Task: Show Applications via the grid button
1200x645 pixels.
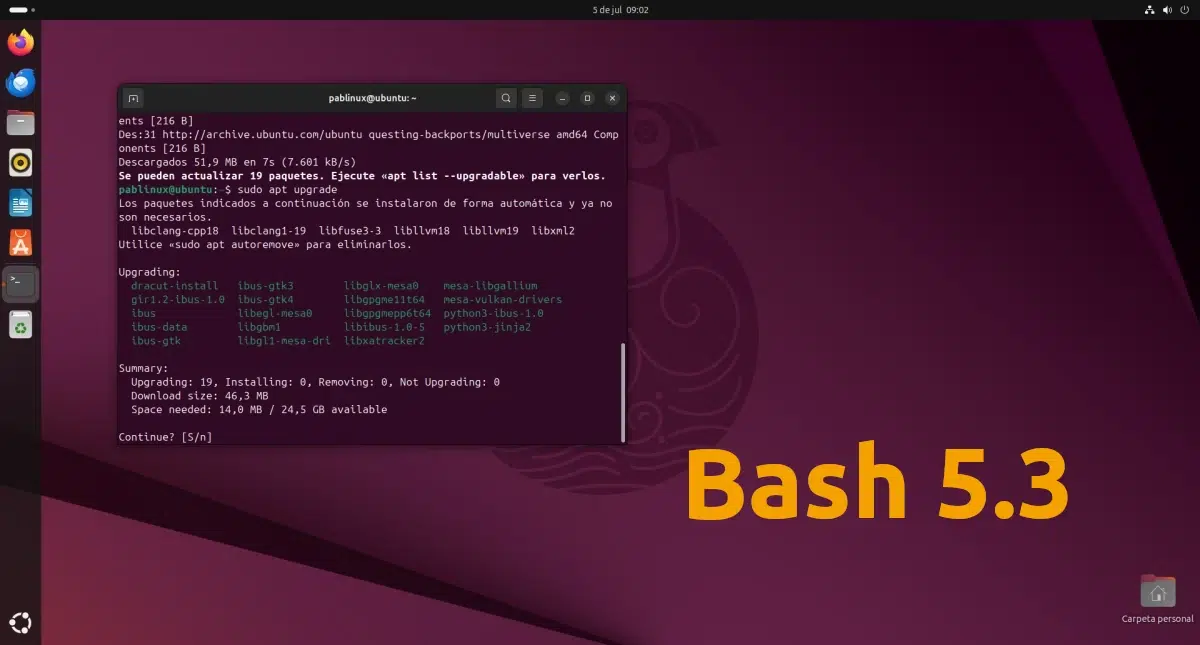Action: click(x=20, y=622)
